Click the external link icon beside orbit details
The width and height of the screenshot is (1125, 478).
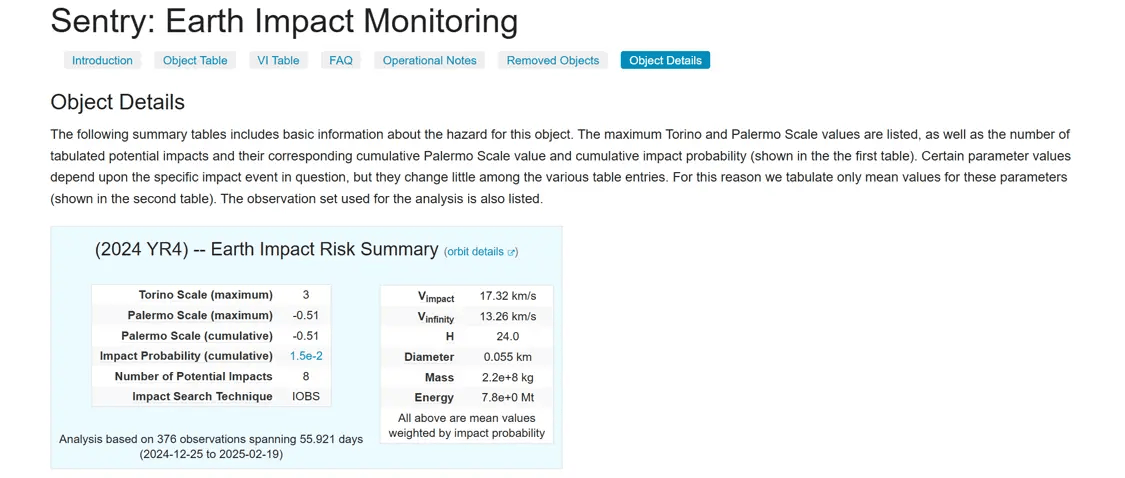(x=512, y=253)
